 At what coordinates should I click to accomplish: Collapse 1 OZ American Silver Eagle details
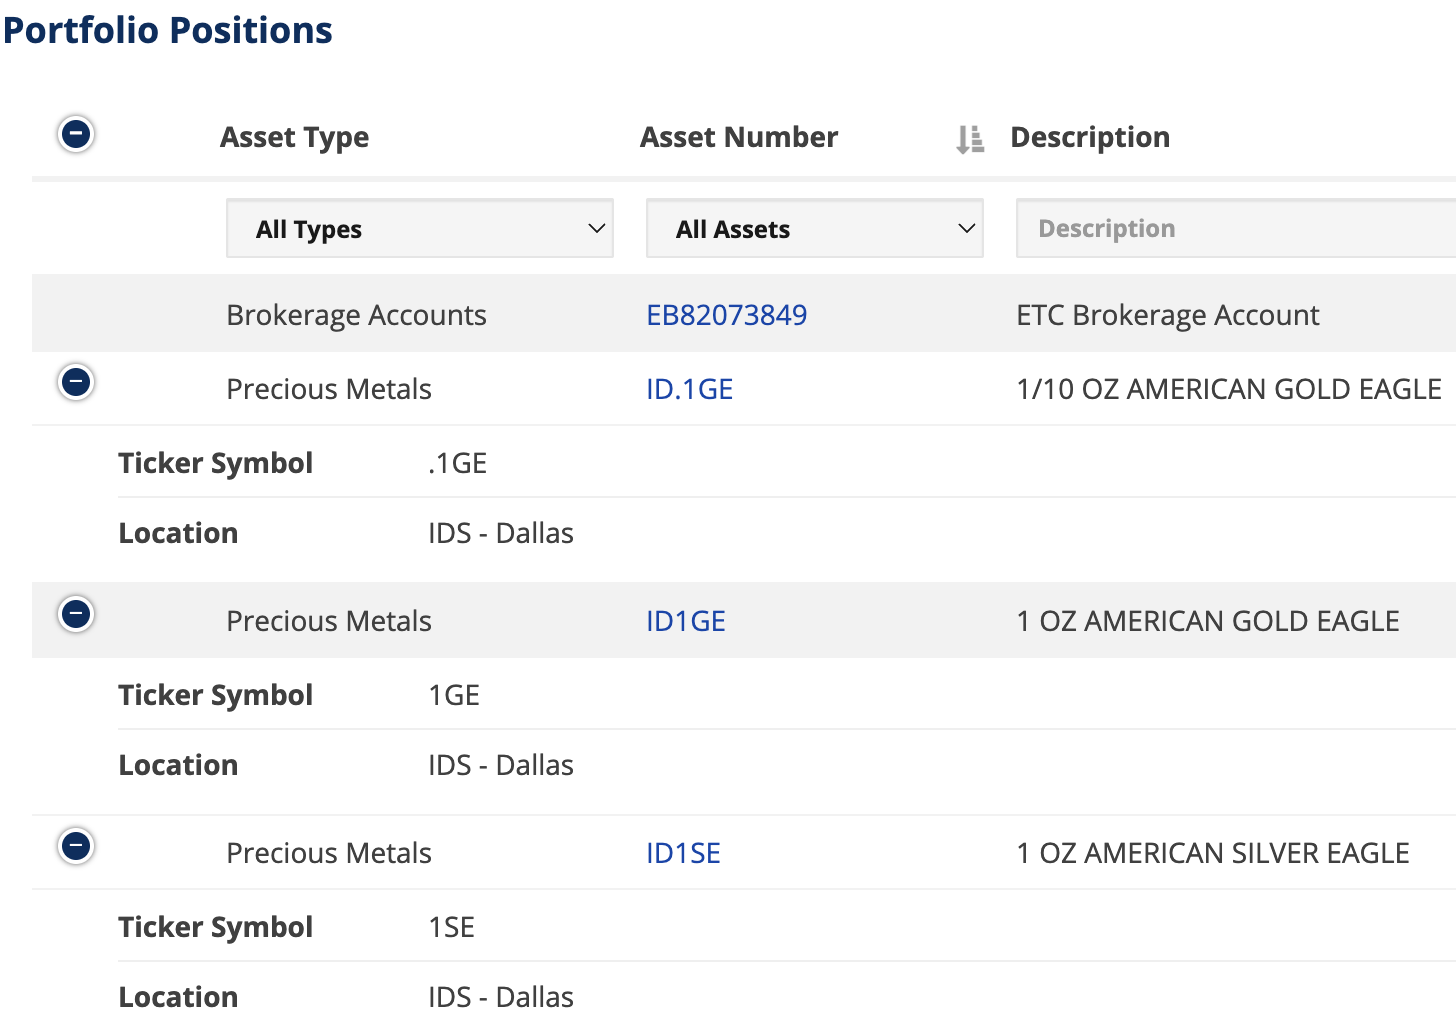(76, 845)
